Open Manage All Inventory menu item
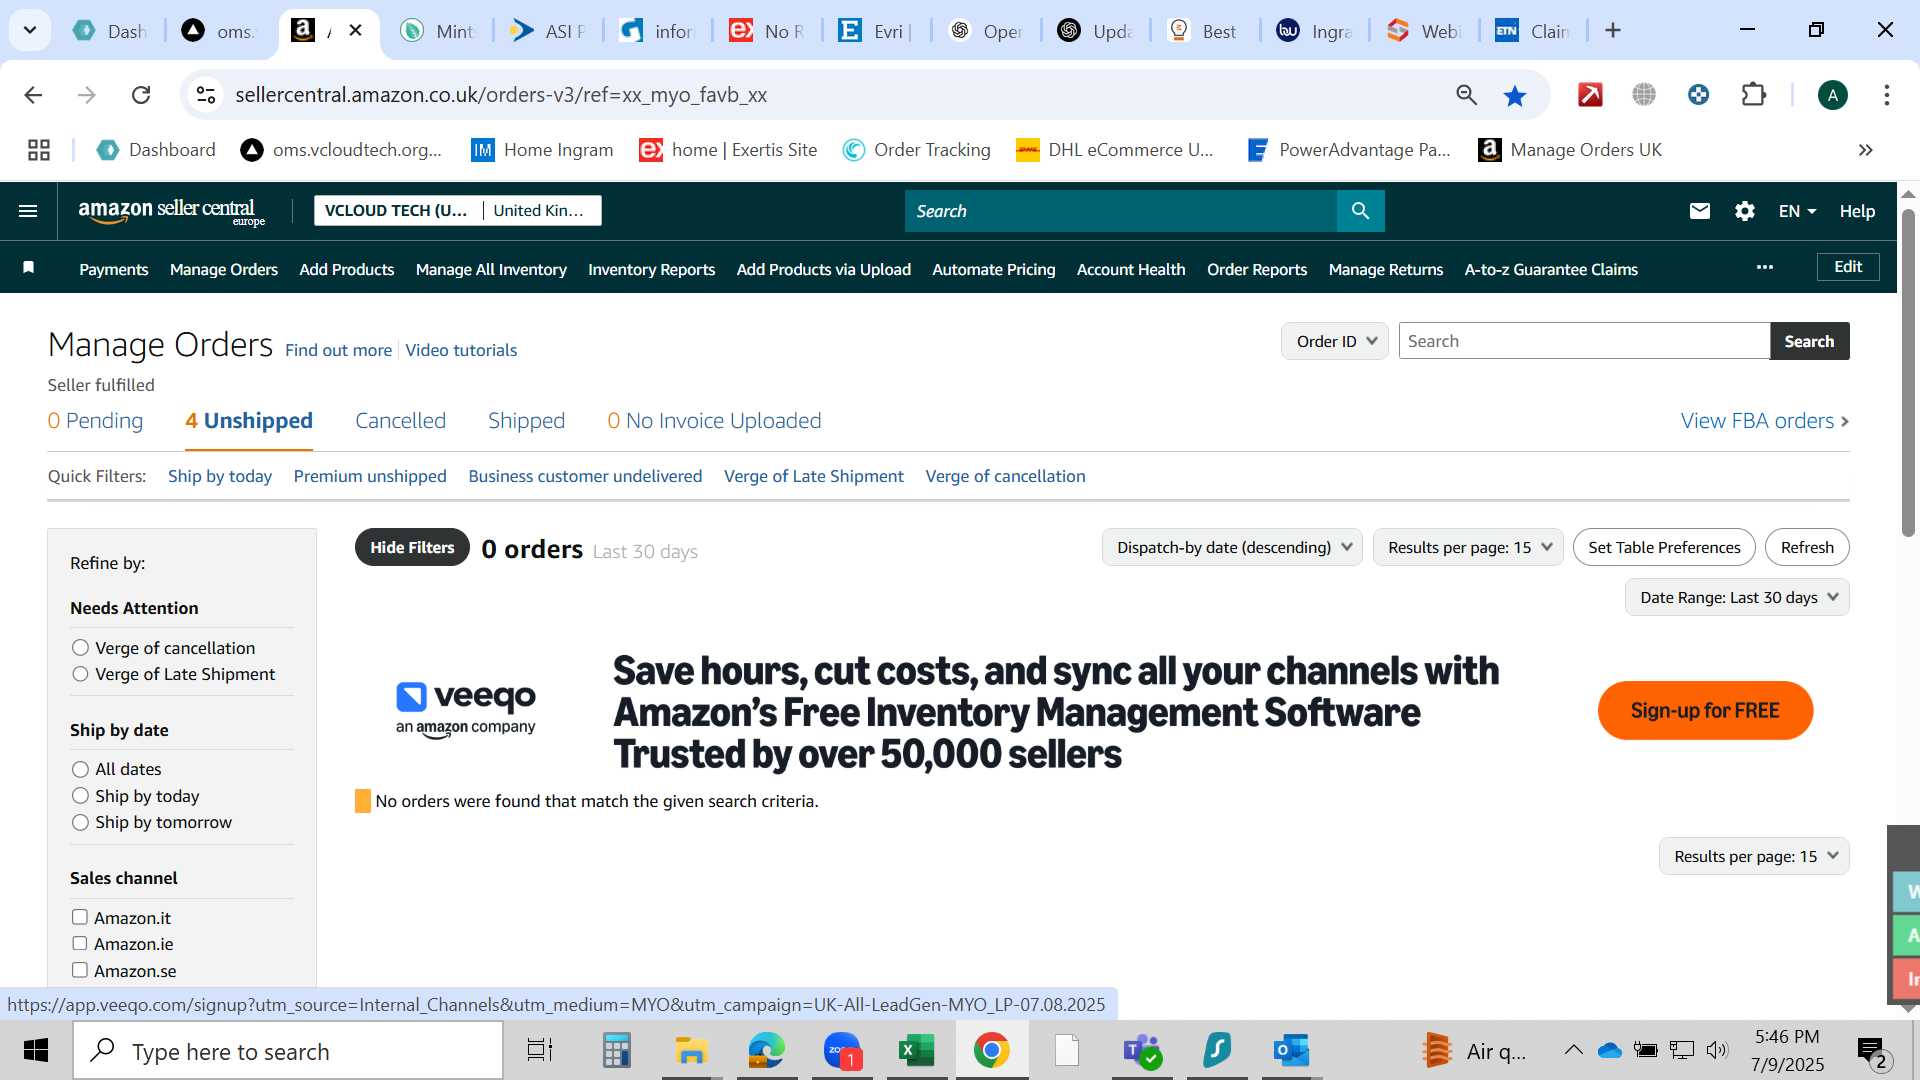 [491, 269]
